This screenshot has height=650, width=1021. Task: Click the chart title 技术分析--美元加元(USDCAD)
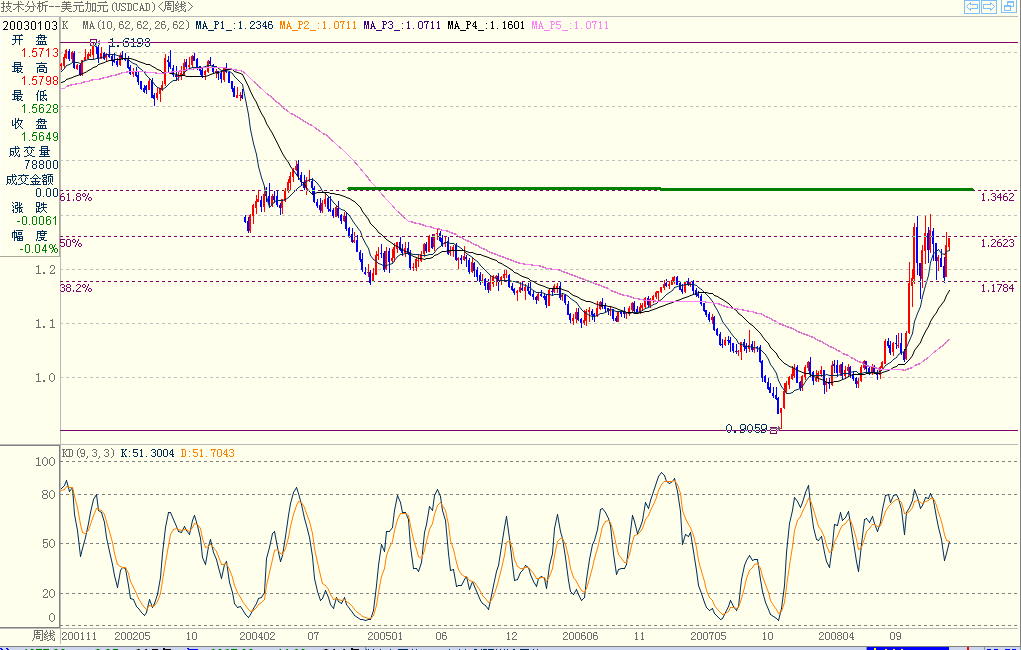point(79,7)
